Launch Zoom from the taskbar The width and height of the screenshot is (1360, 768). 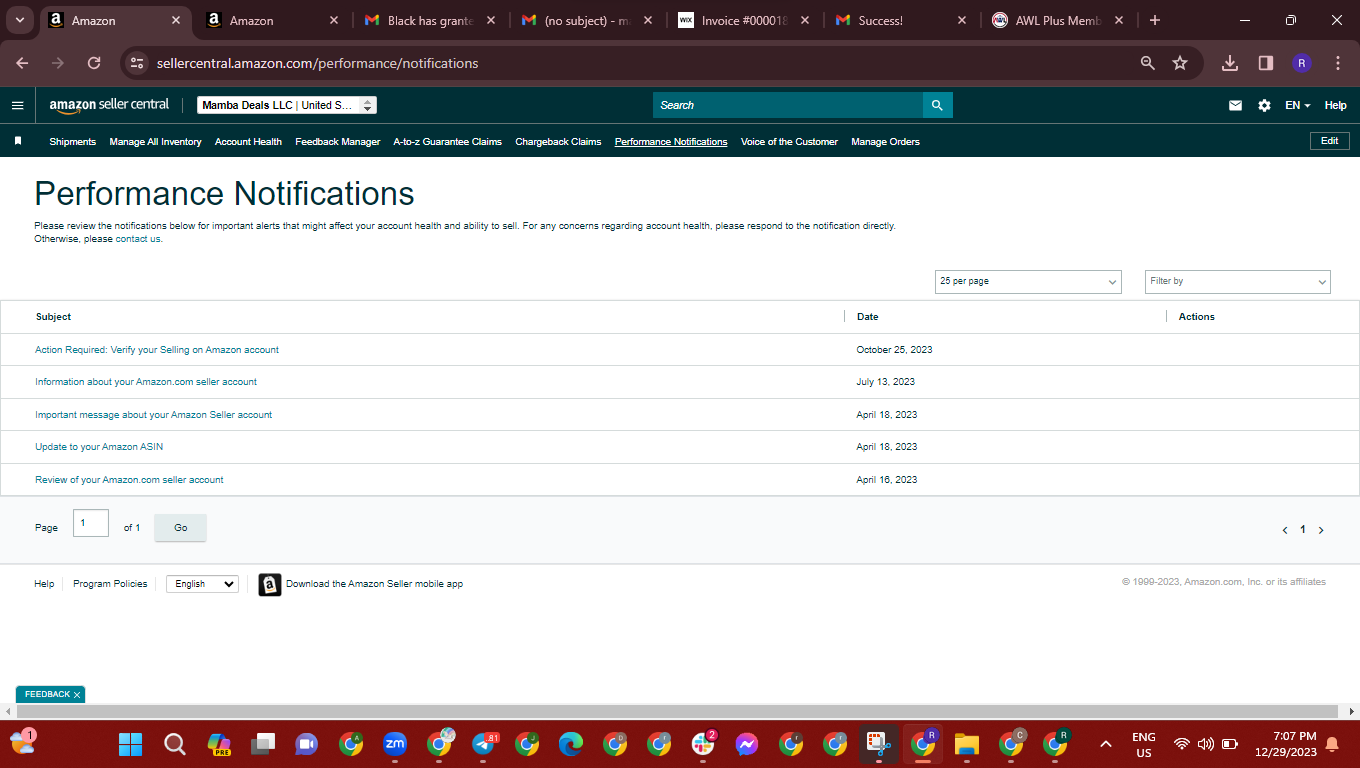tap(395, 744)
